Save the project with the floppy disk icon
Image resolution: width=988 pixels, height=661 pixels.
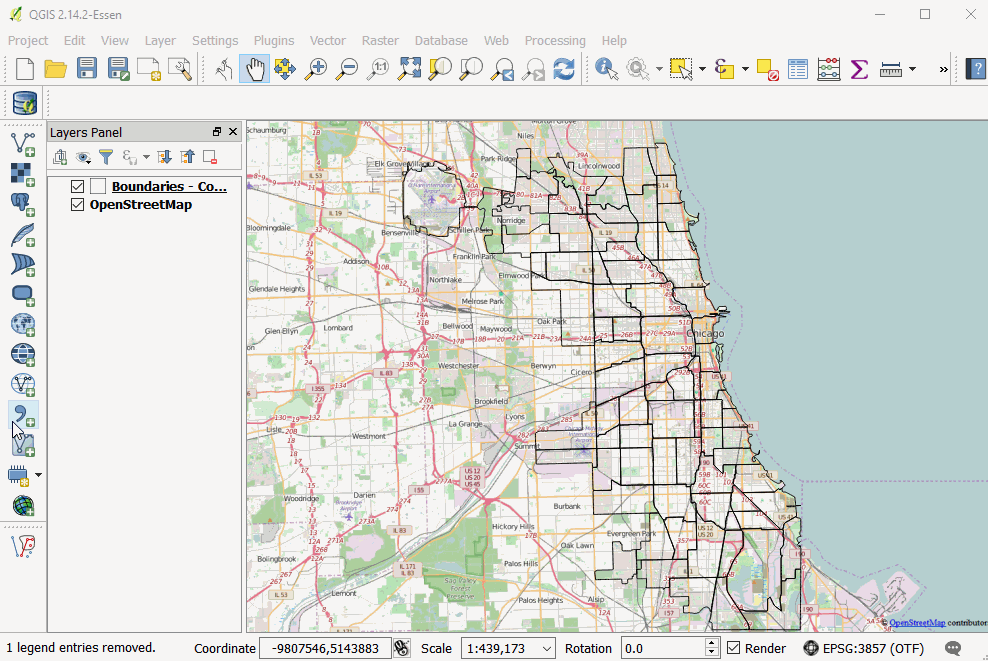[x=87, y=69]
